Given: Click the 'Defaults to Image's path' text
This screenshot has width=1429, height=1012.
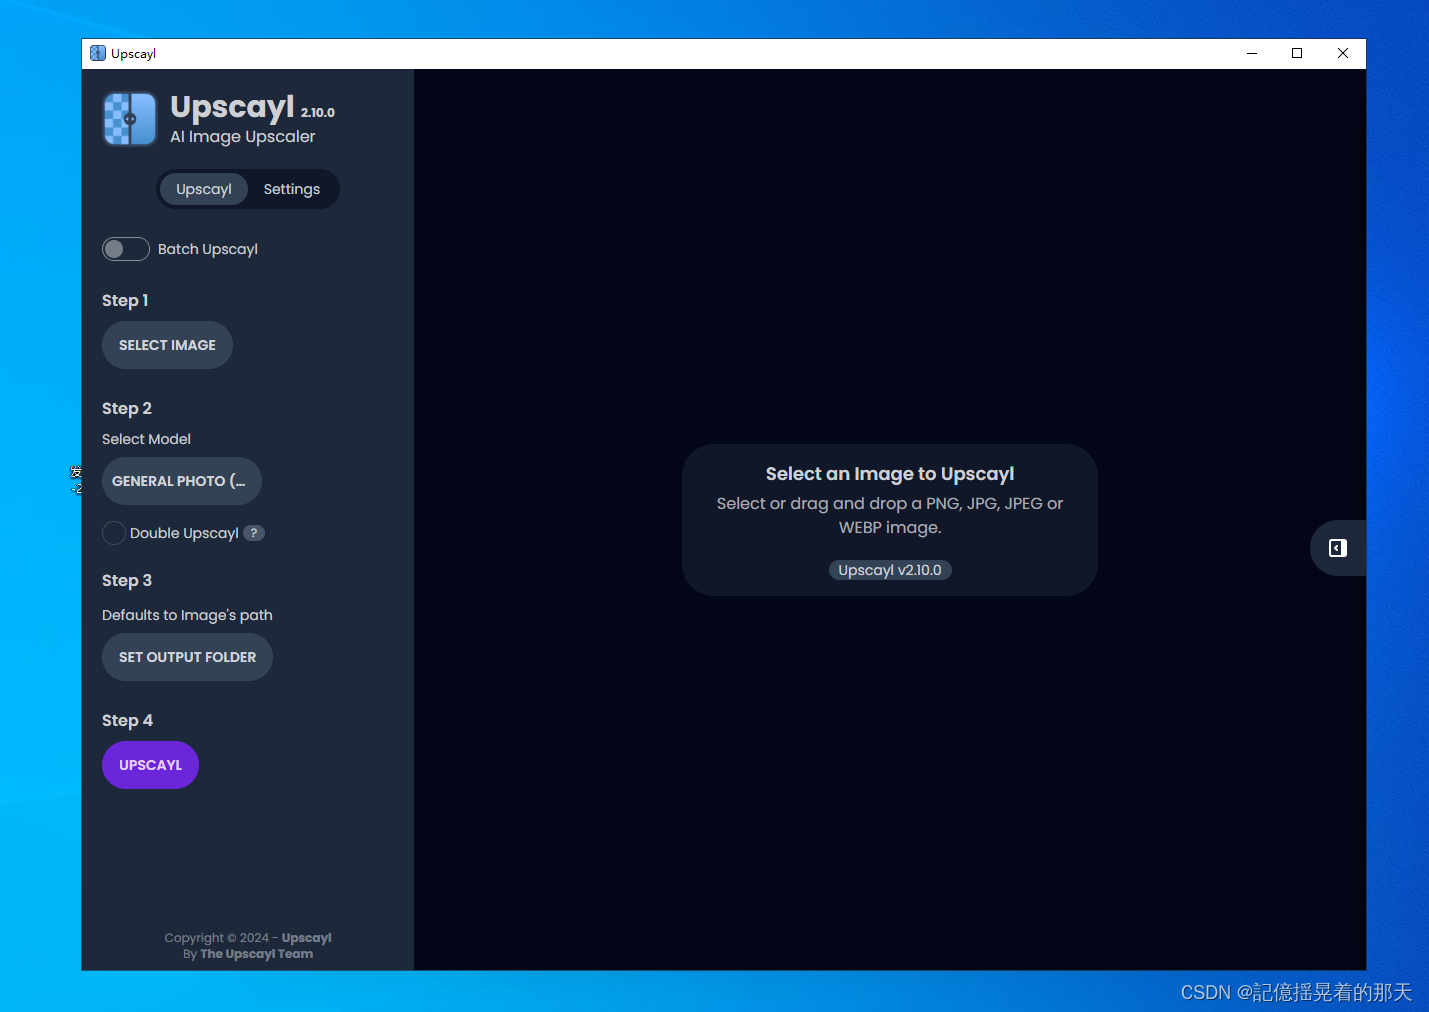Looking at the screenshot, I should pyautogui.click(x=187, y=615).
